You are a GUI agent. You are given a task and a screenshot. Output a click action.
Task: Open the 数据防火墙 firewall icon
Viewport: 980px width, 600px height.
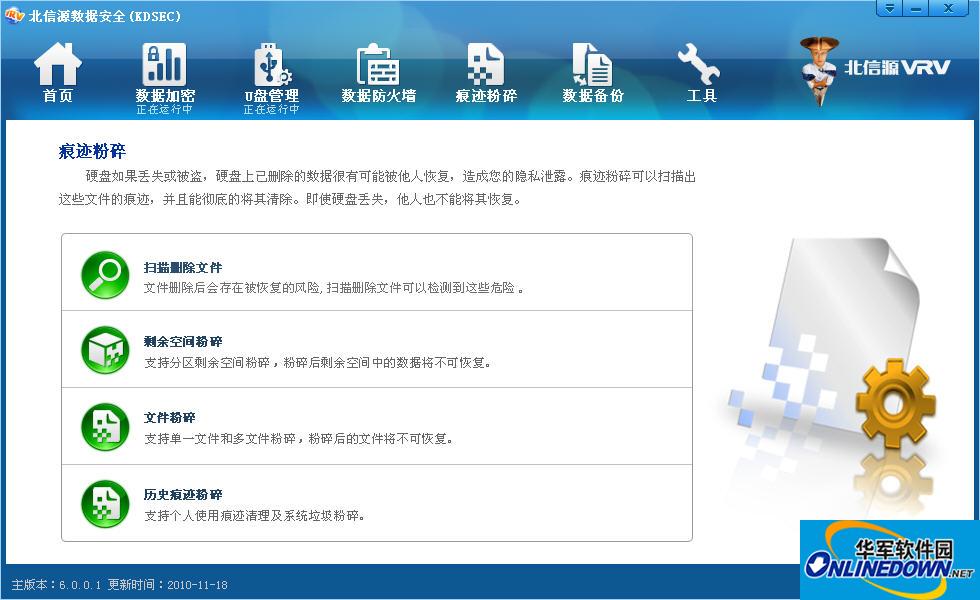378,62
